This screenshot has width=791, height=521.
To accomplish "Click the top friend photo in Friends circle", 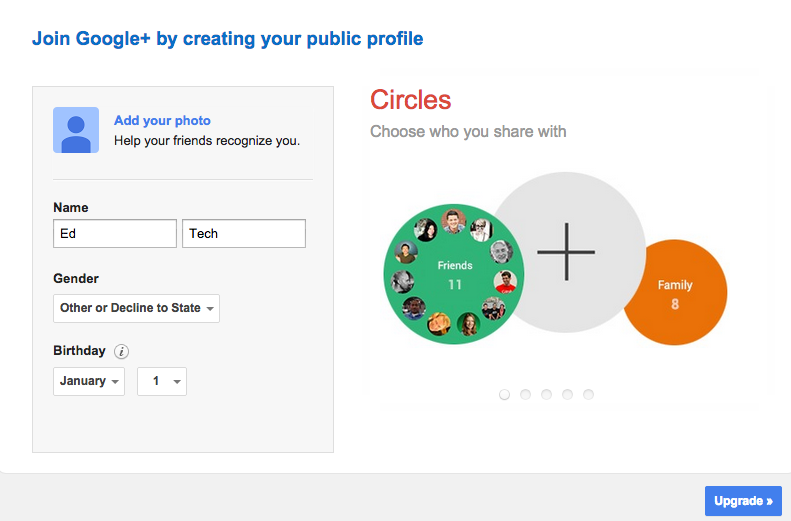I will point(455,221).
